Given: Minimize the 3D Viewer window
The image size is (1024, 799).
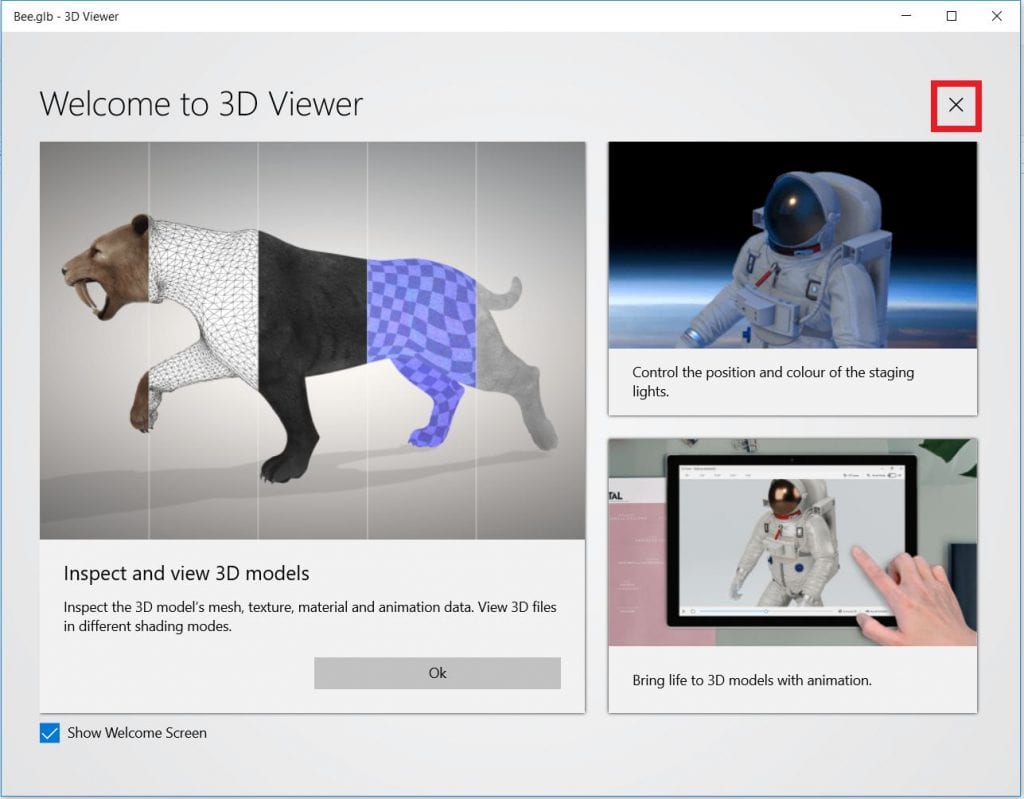Looking at the screenshot, I should pos(906,16).
